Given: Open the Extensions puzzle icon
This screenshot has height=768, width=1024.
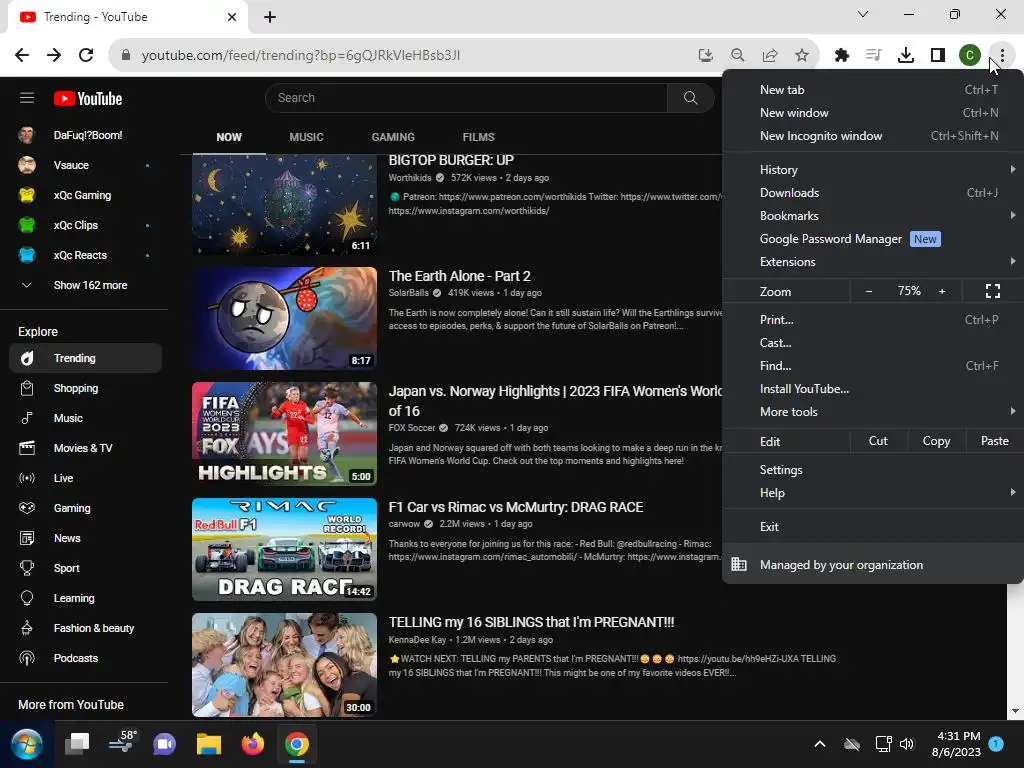Looking at the screenshot, I should click(x=842, y=56).
